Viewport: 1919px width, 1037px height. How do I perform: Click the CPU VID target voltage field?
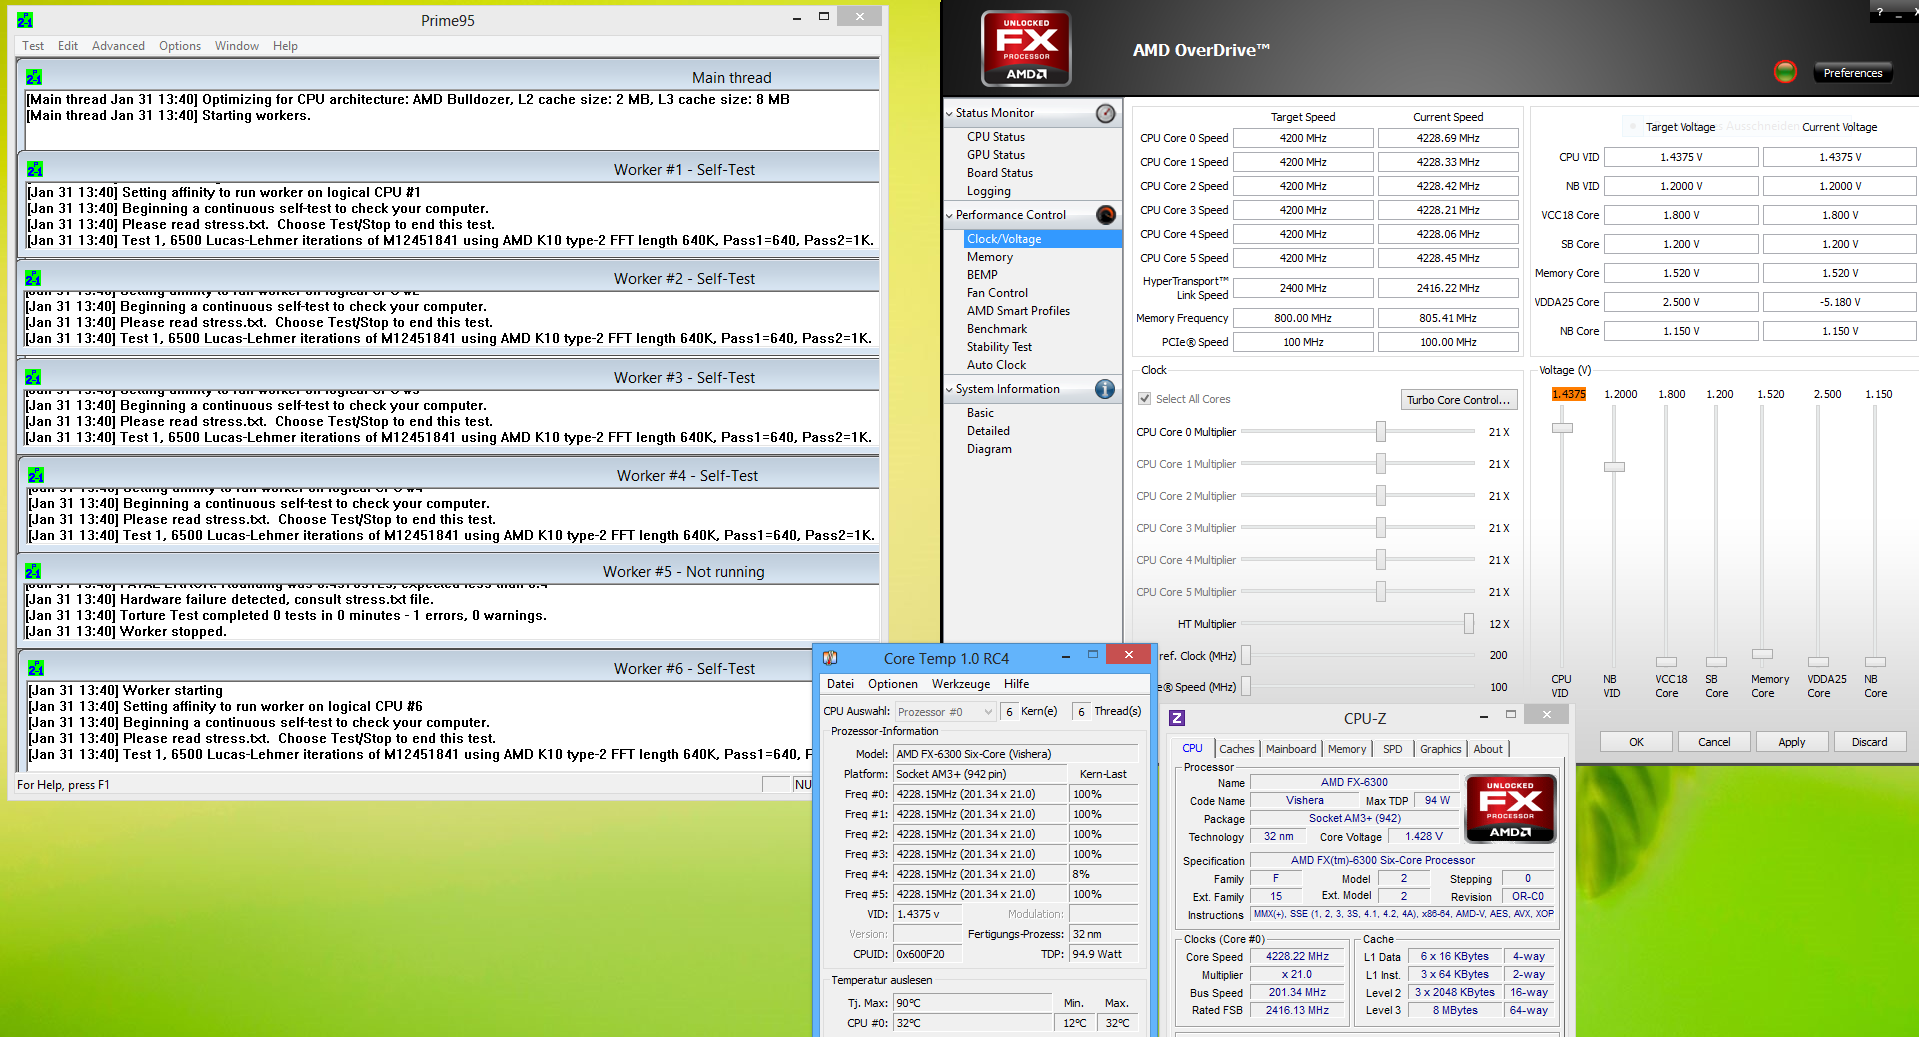[1681, 157]
